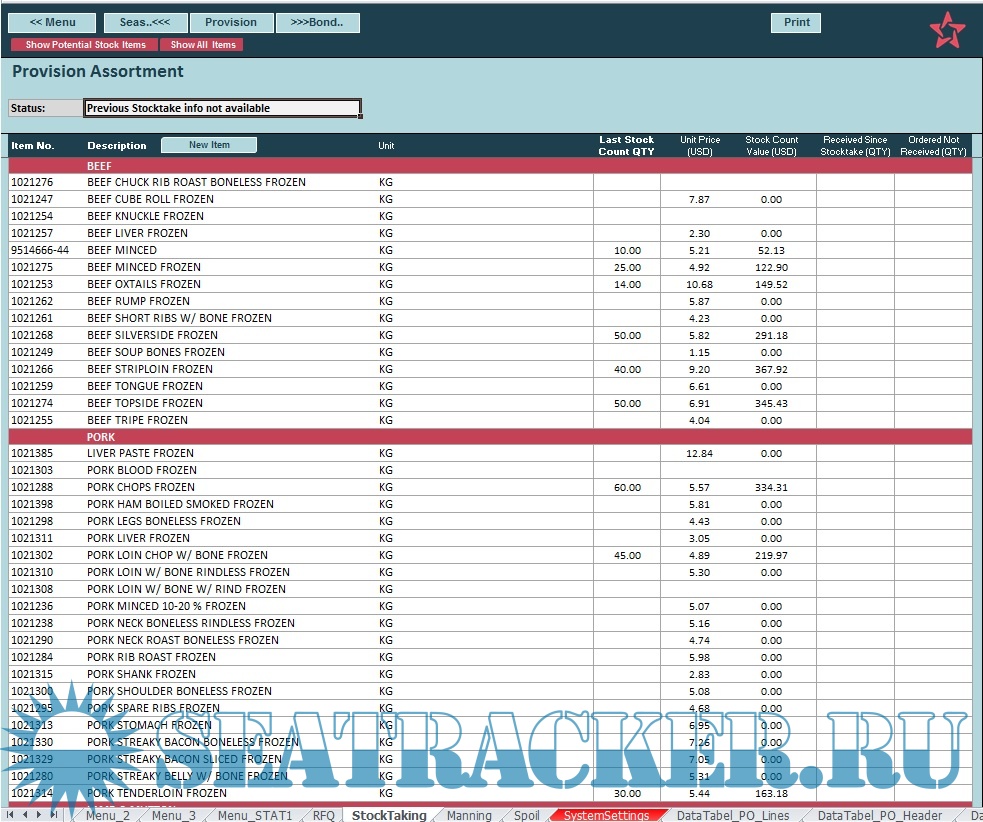983x822 pixels.
Task: Go back with the << Menu button
Action: pyautogui.click(x=53, y=23)
